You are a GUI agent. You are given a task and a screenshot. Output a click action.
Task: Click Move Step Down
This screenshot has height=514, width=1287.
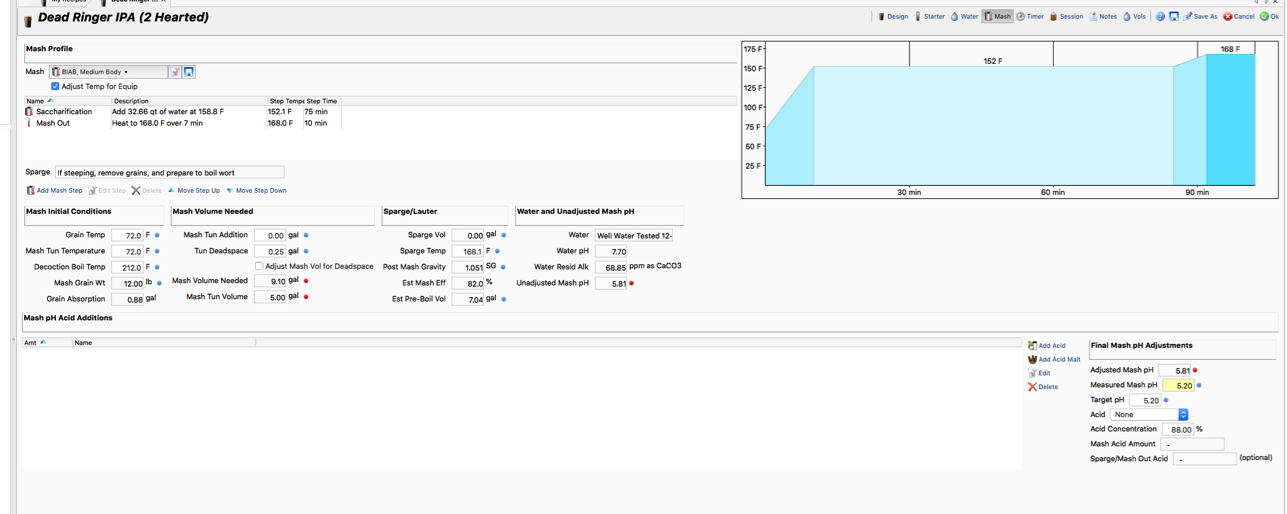tap(257, 190)
